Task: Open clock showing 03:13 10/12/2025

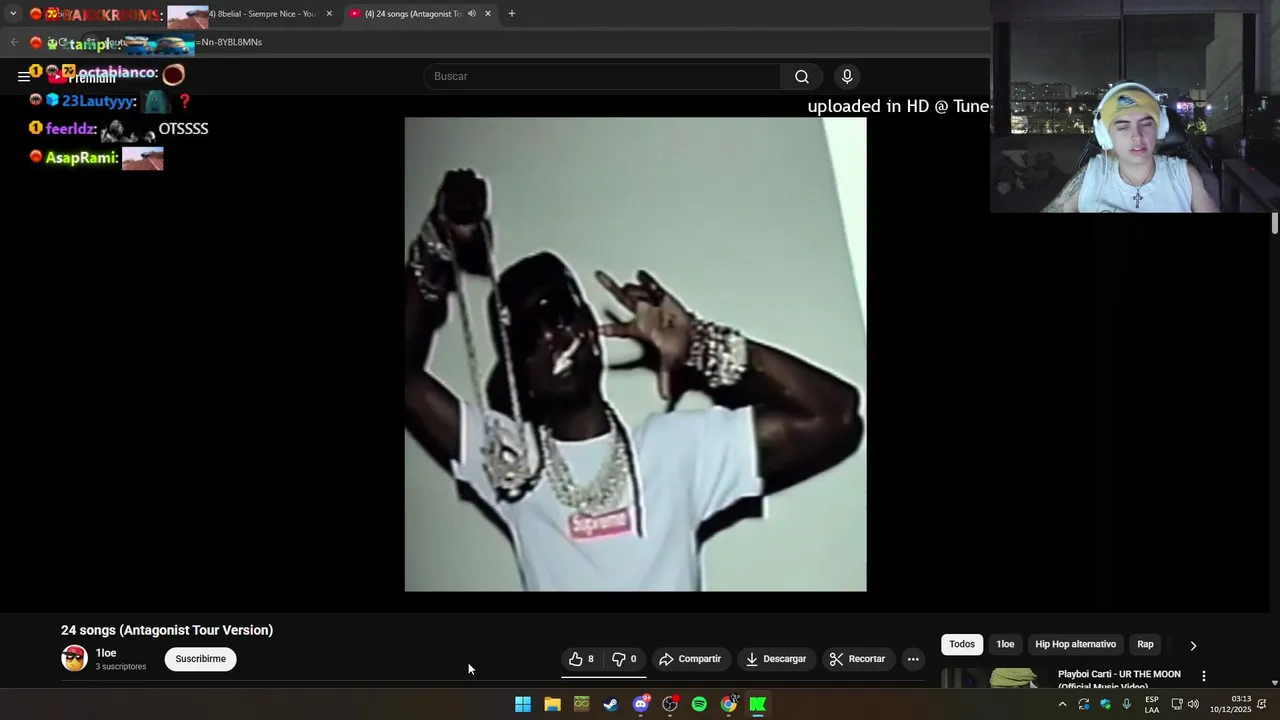Action: click(x=1230, y=704)
